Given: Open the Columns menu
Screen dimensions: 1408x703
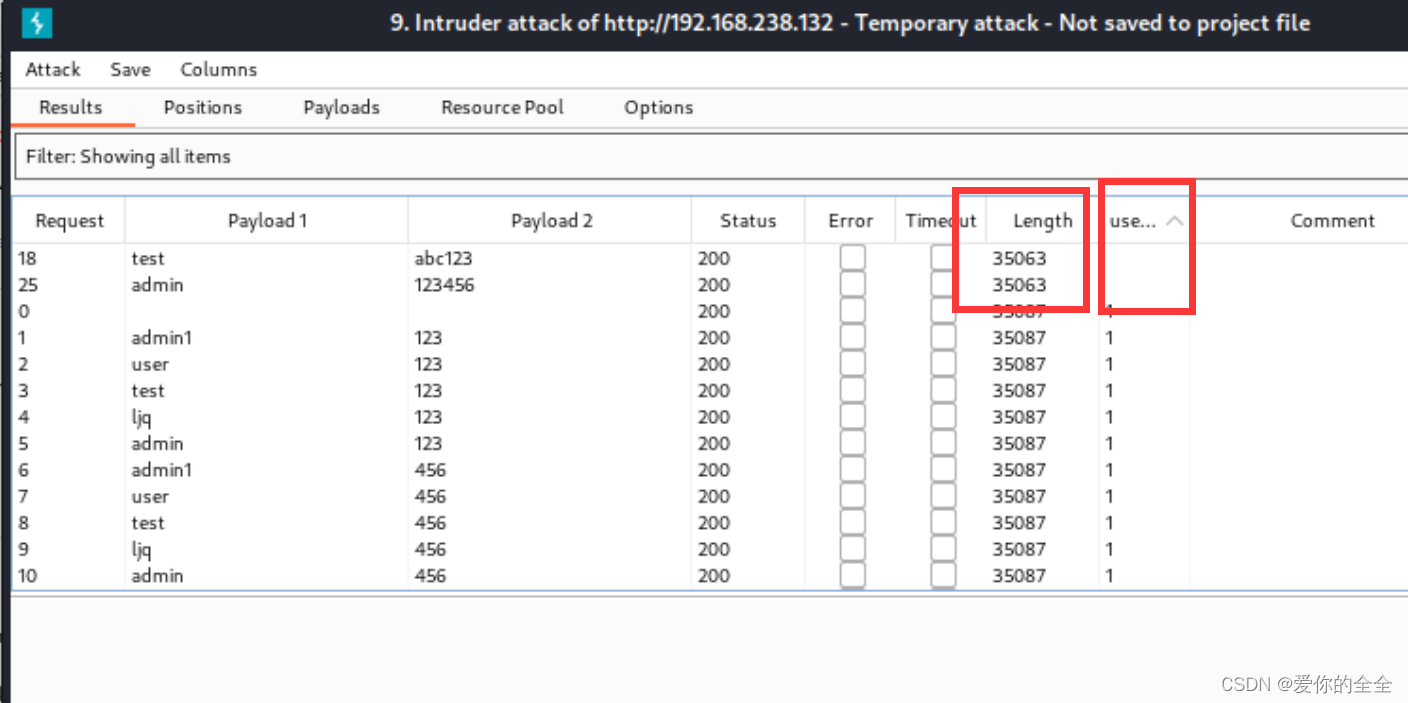Looking at the screenshot, I should [219, 70].
